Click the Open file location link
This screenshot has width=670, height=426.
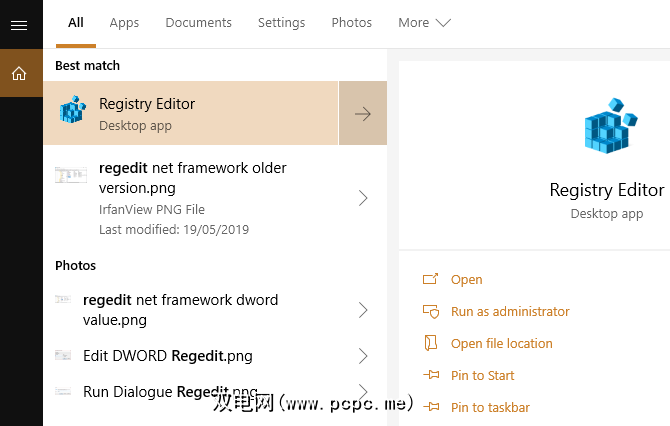tap(501, 344)
